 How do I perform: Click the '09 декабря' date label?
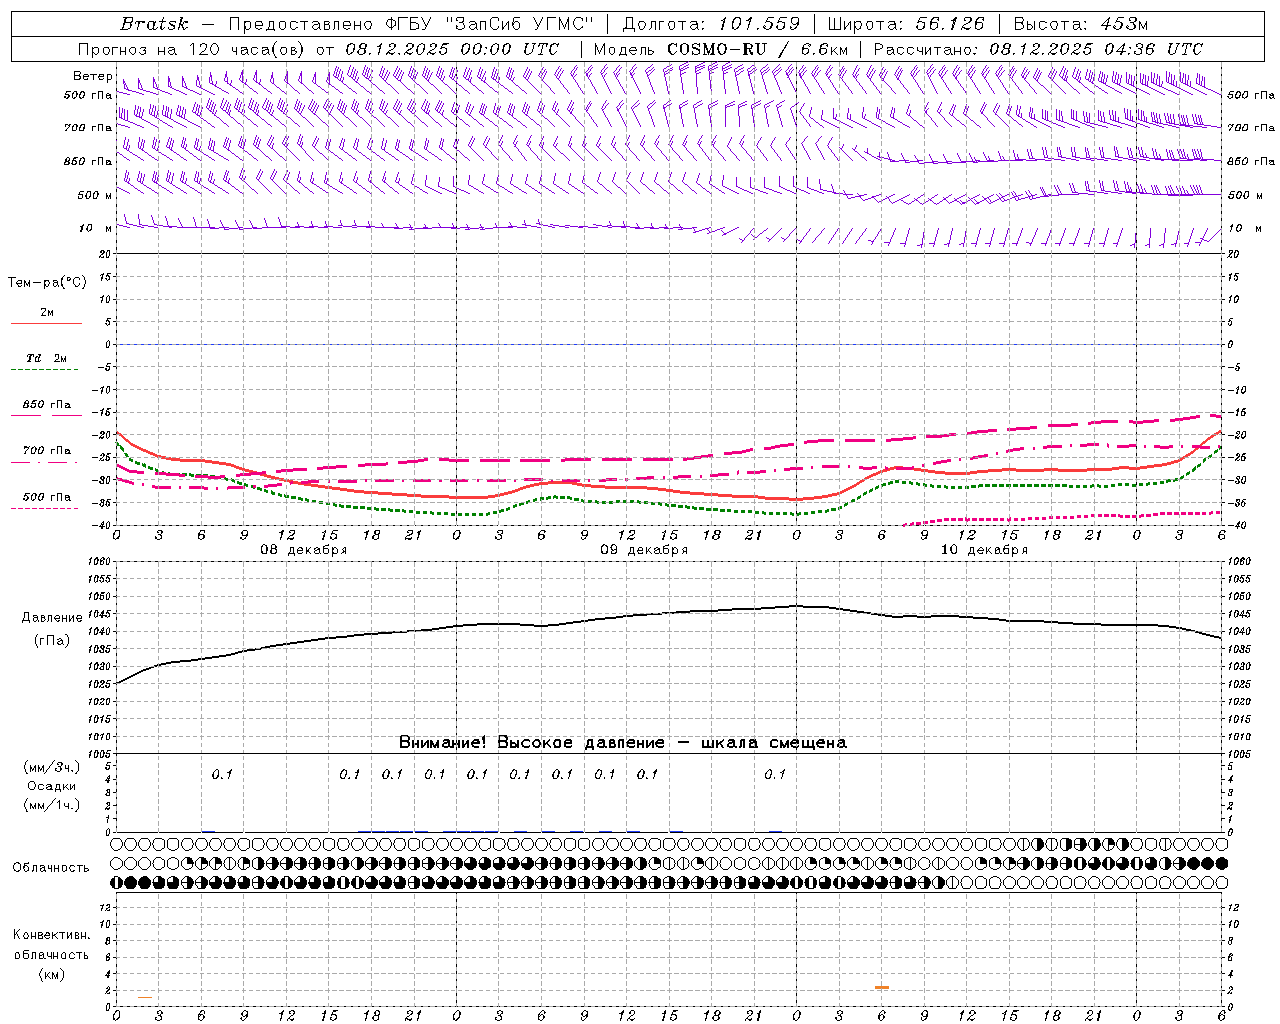(x=644, y=550)
